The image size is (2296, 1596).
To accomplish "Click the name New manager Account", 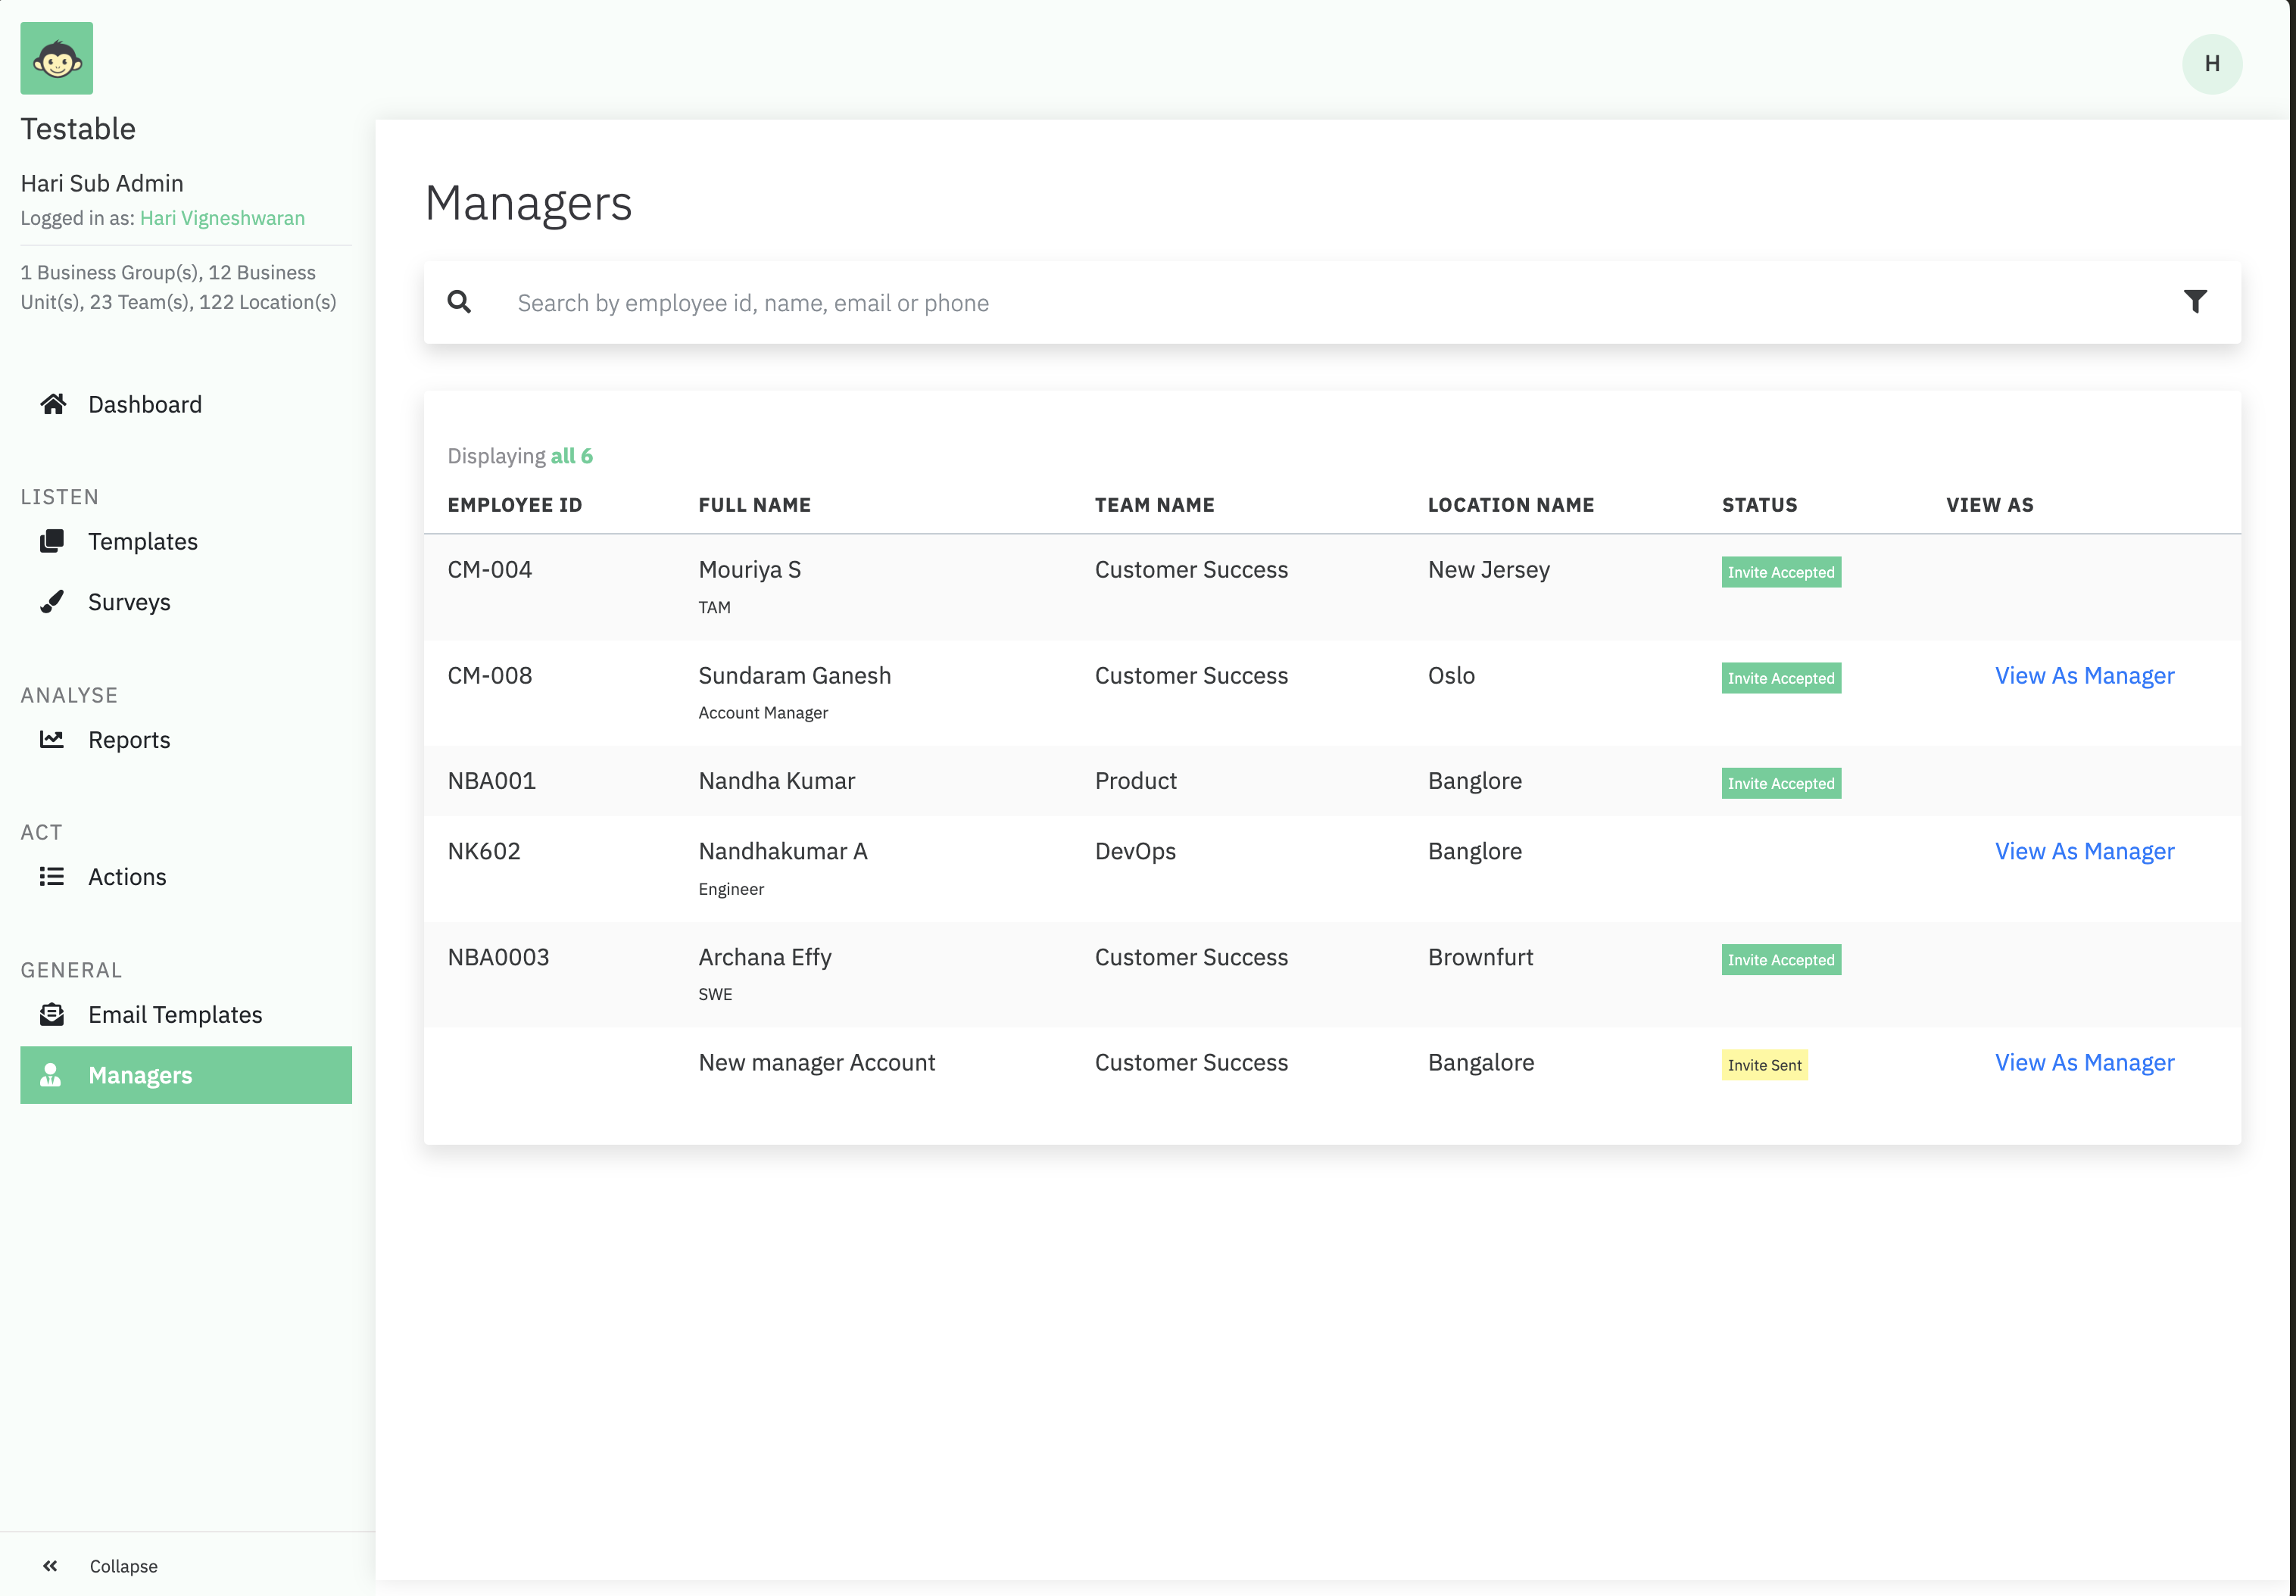I will 817,1063.
